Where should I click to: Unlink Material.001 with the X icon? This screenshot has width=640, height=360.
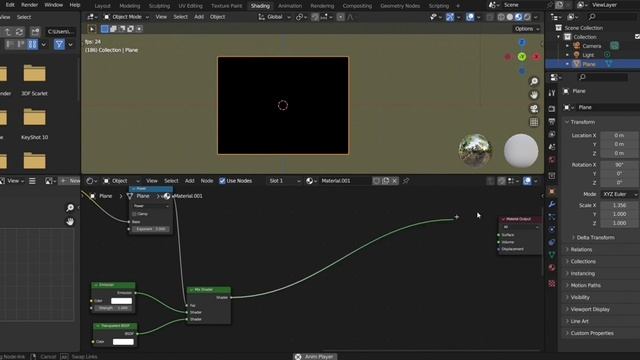(394, 181)
